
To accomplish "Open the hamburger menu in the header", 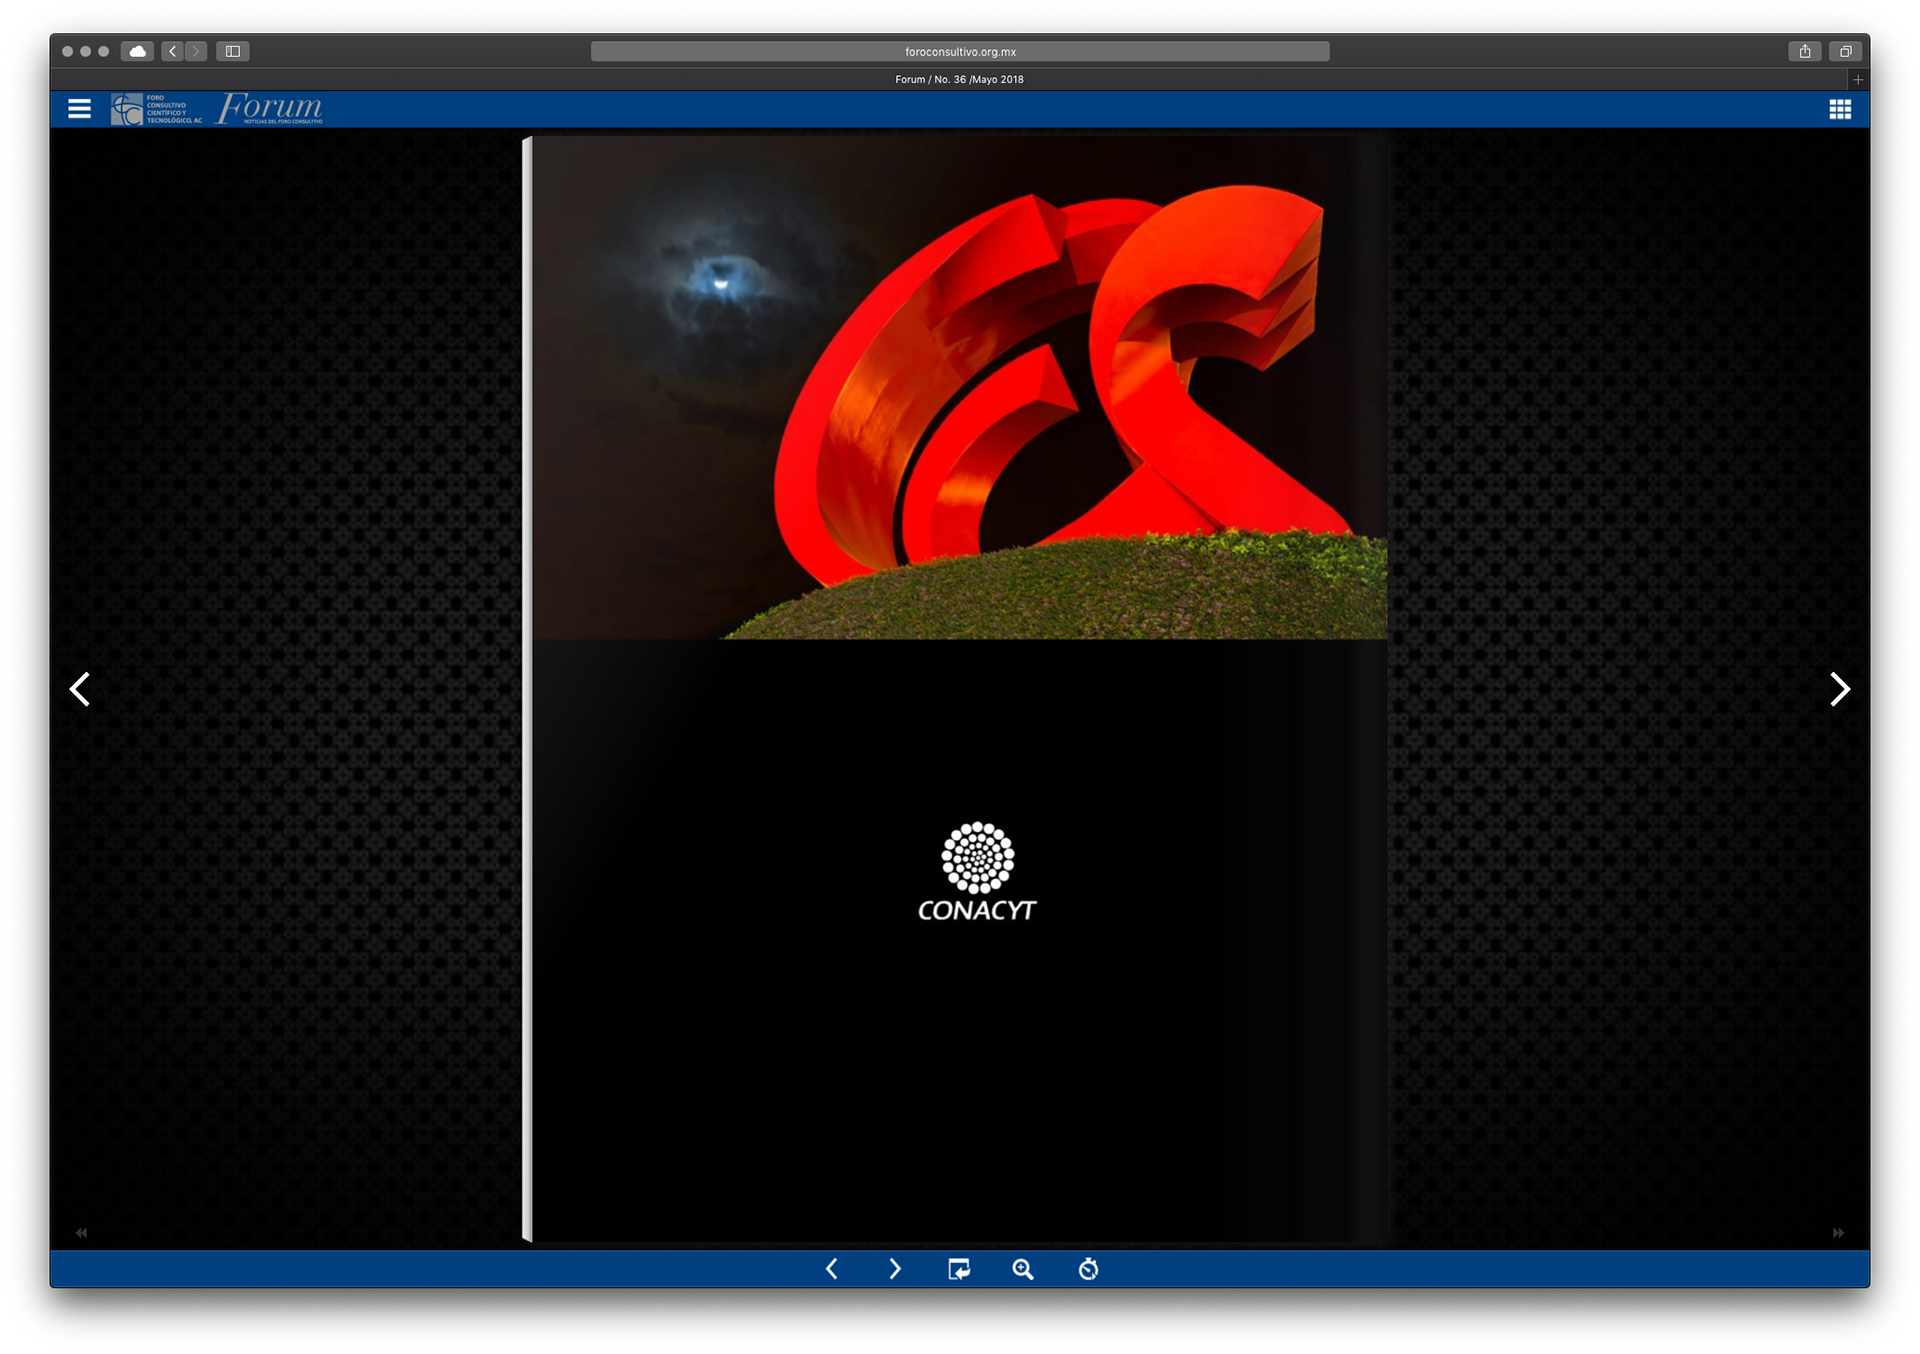I will coord(79,109).
